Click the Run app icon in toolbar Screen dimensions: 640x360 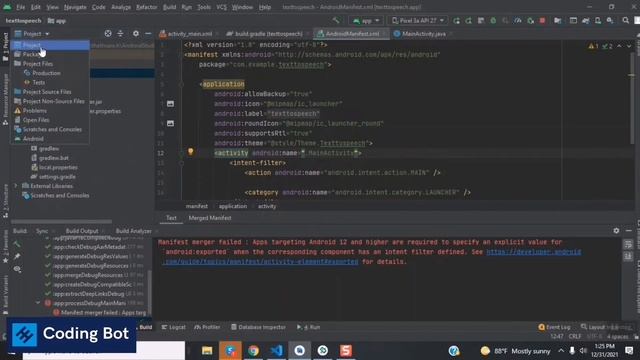tap(456, 20)
